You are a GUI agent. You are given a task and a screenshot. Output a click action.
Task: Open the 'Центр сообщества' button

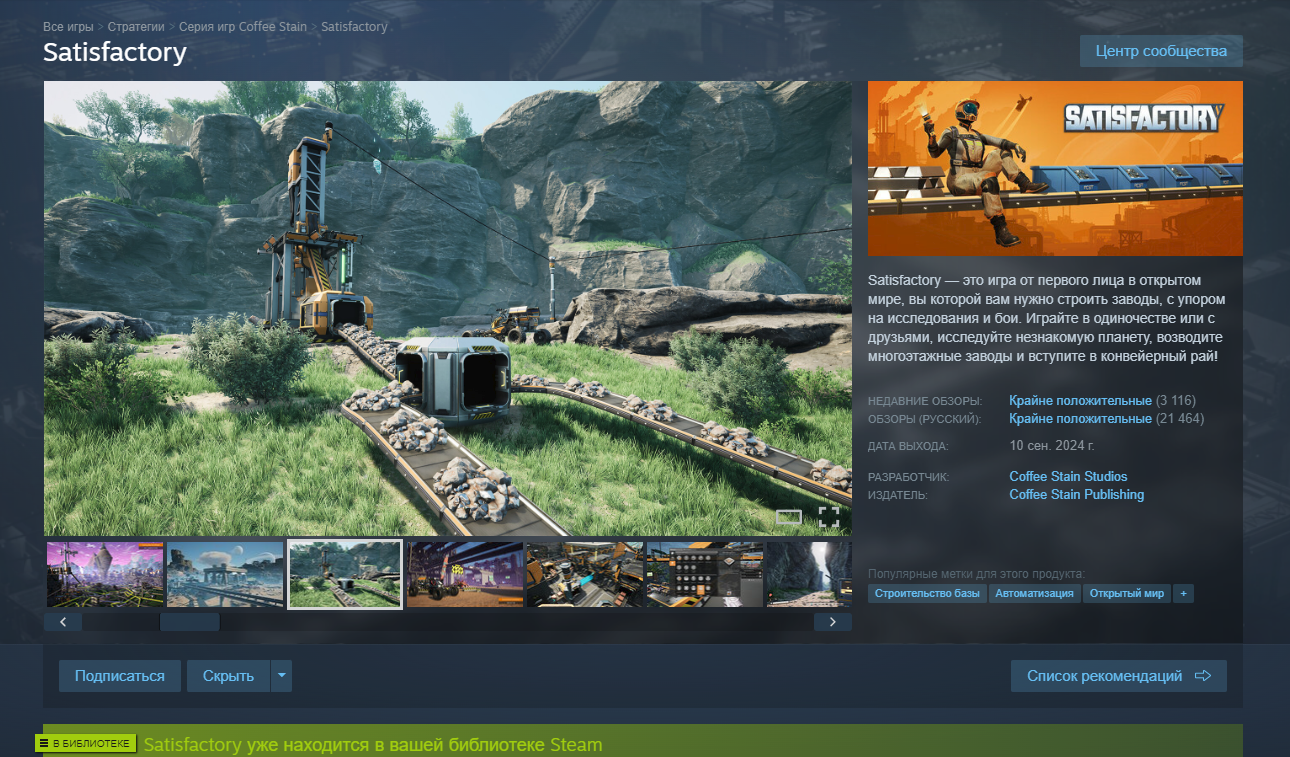[x=1161, y=51]
